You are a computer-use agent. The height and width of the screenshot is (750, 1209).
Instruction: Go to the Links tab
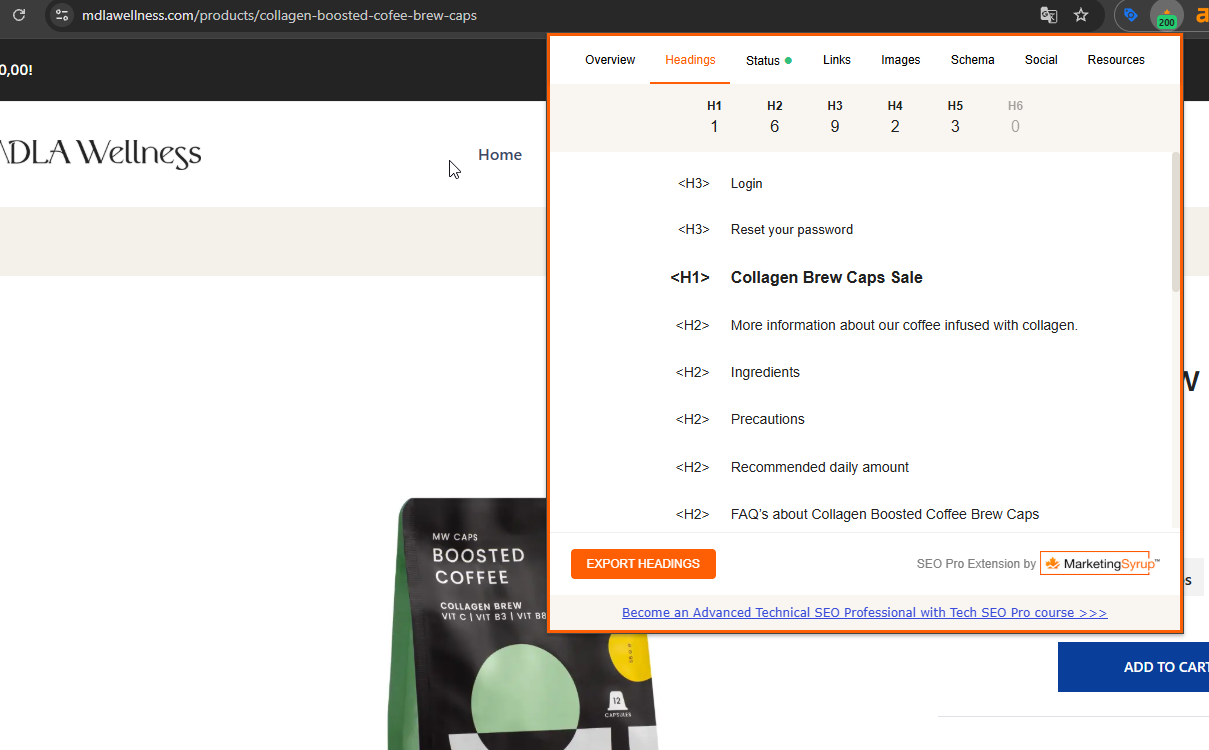tap(837, 60)
